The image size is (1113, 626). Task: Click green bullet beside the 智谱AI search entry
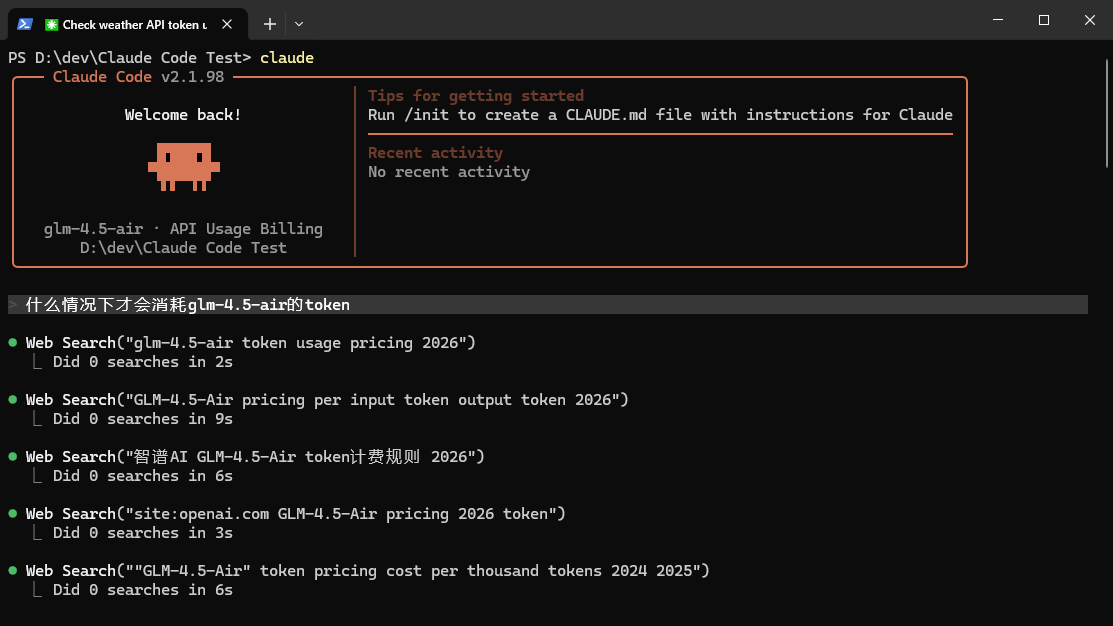tap(13, 457)
